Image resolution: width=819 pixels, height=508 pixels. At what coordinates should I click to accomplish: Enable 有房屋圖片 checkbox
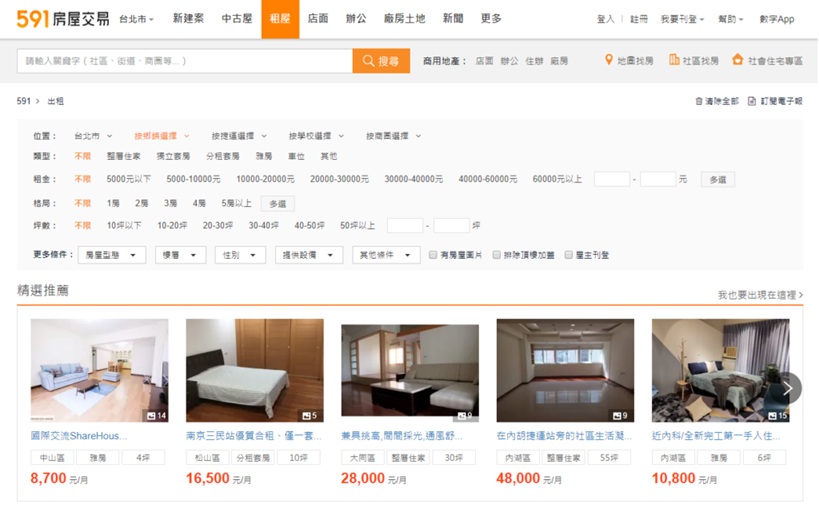tap(433, 256)
